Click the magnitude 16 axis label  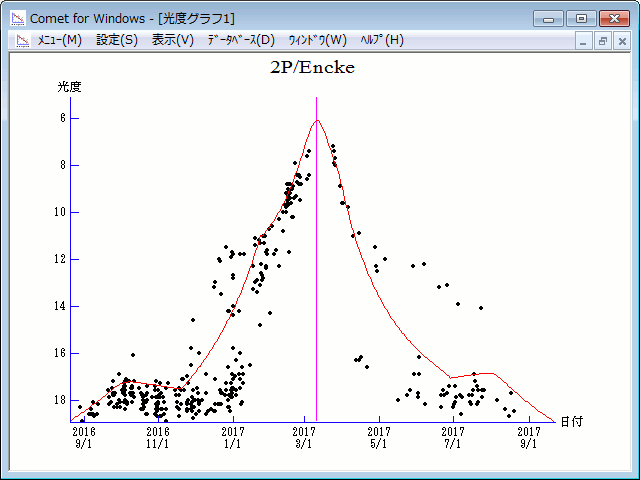click(x=60, y=353)
